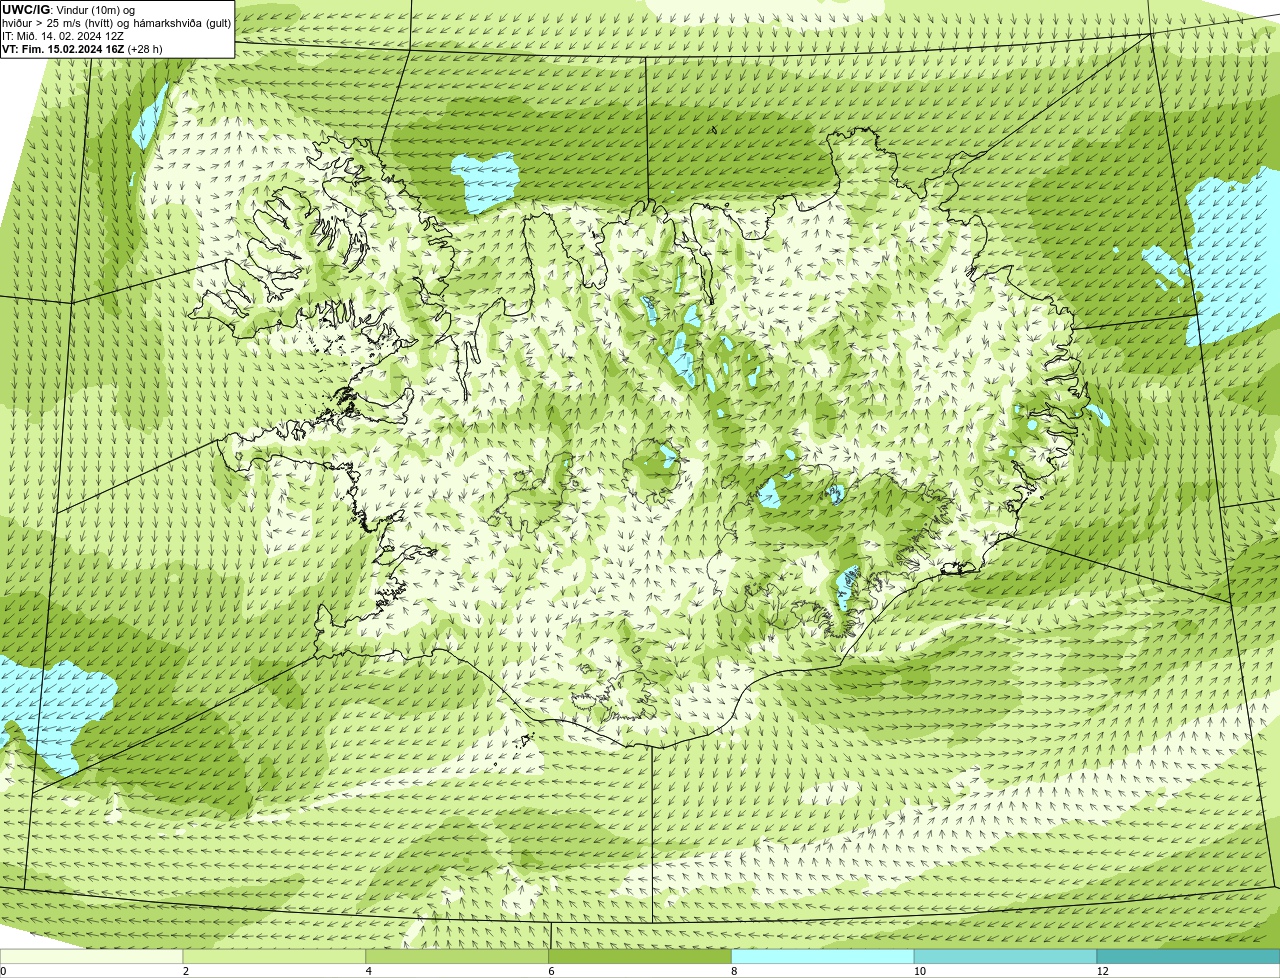
Task: Click the 6–8 m/s dark green legend swatch
Action: 640,956
